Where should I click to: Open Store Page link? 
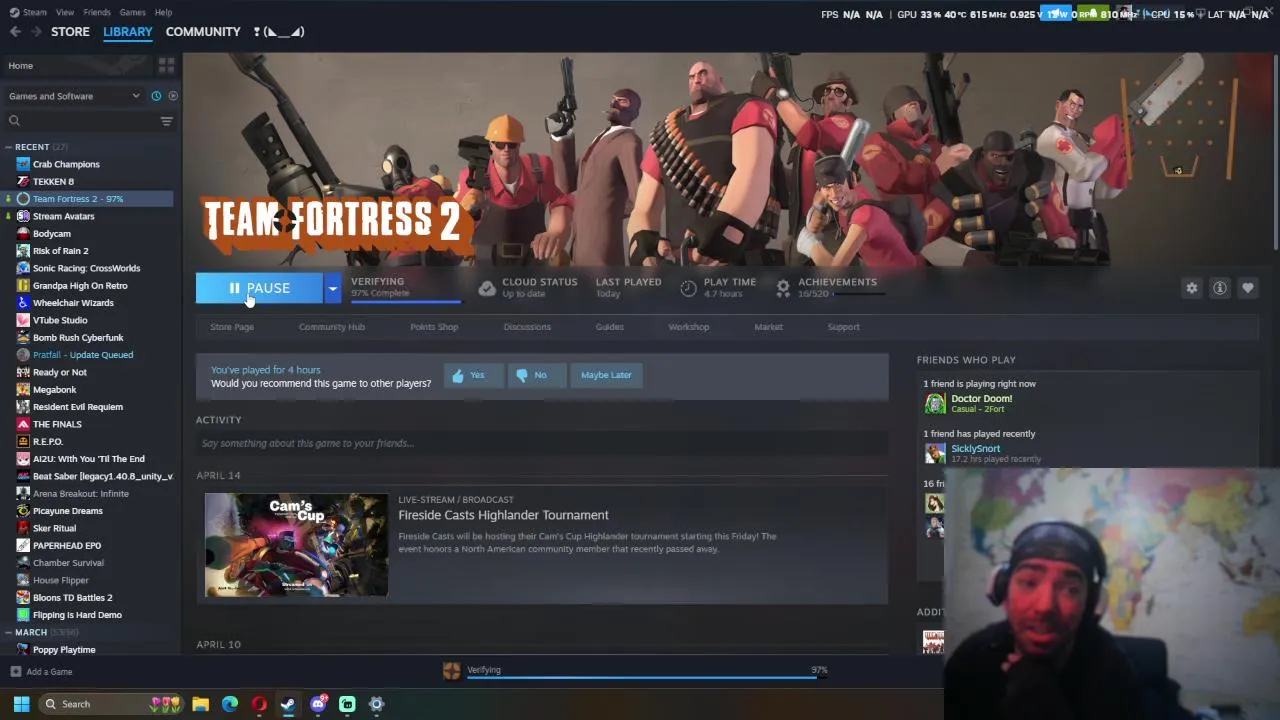[232, 327]
